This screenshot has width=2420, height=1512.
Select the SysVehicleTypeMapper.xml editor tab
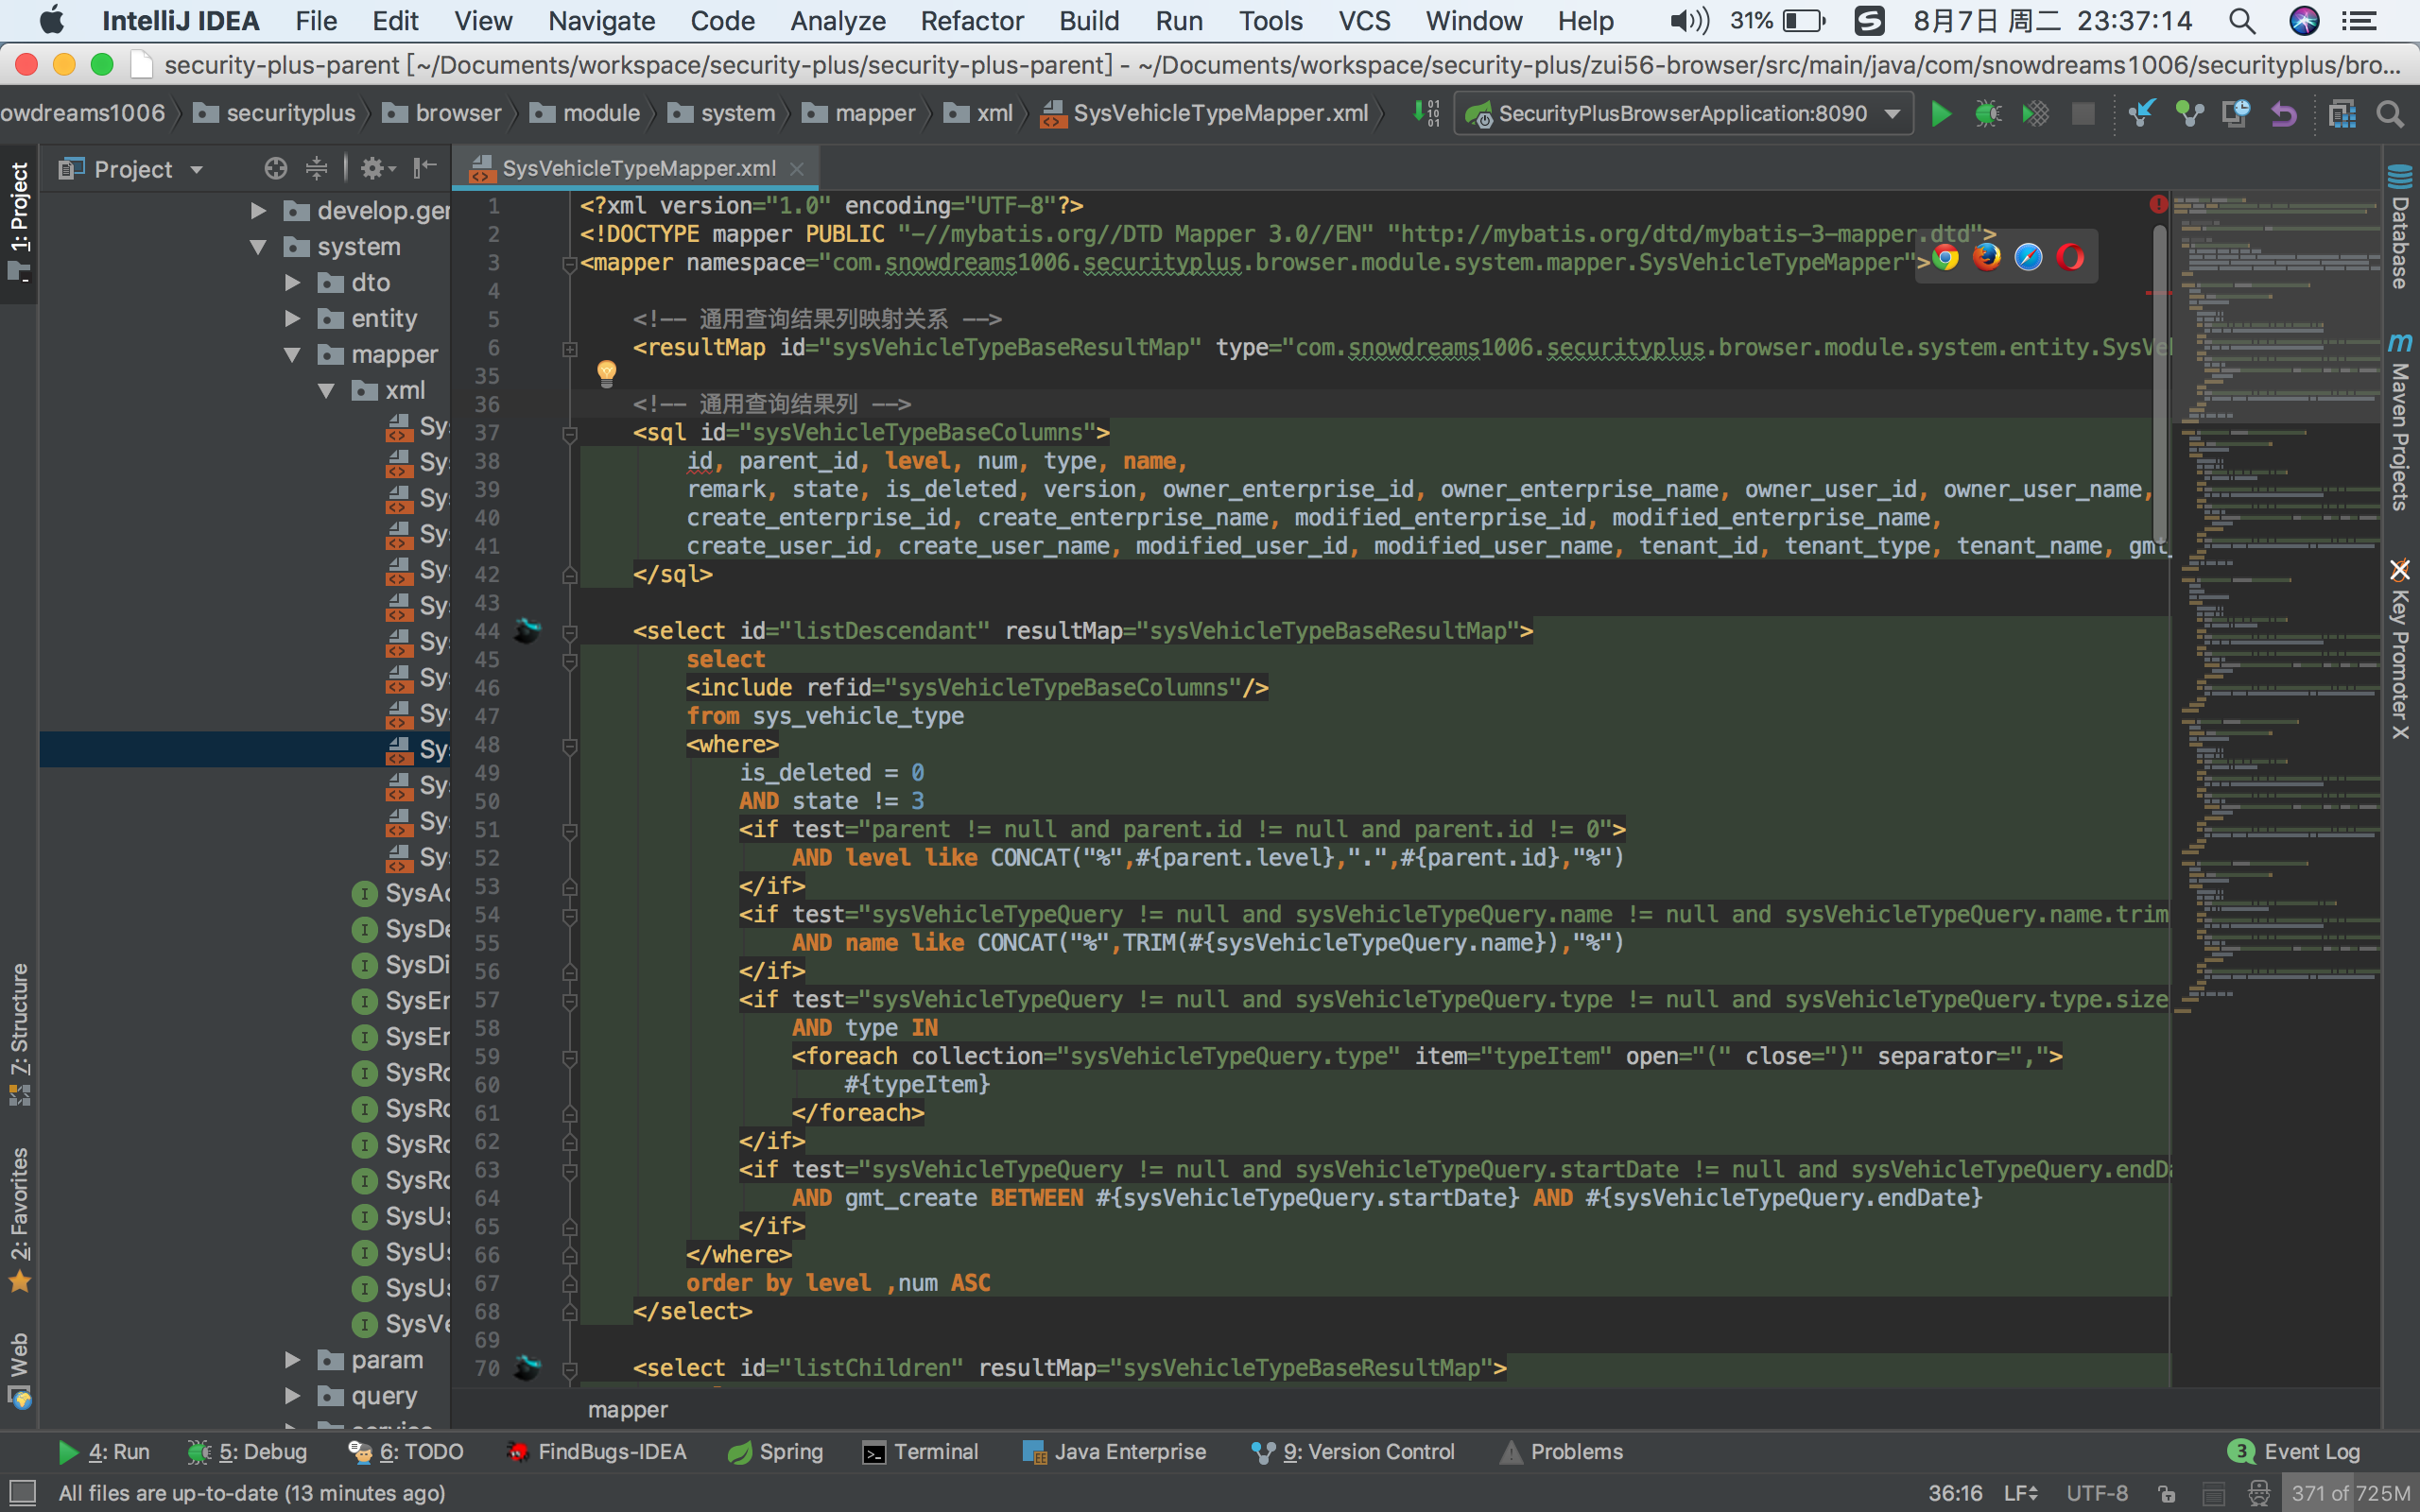[638, 168]
